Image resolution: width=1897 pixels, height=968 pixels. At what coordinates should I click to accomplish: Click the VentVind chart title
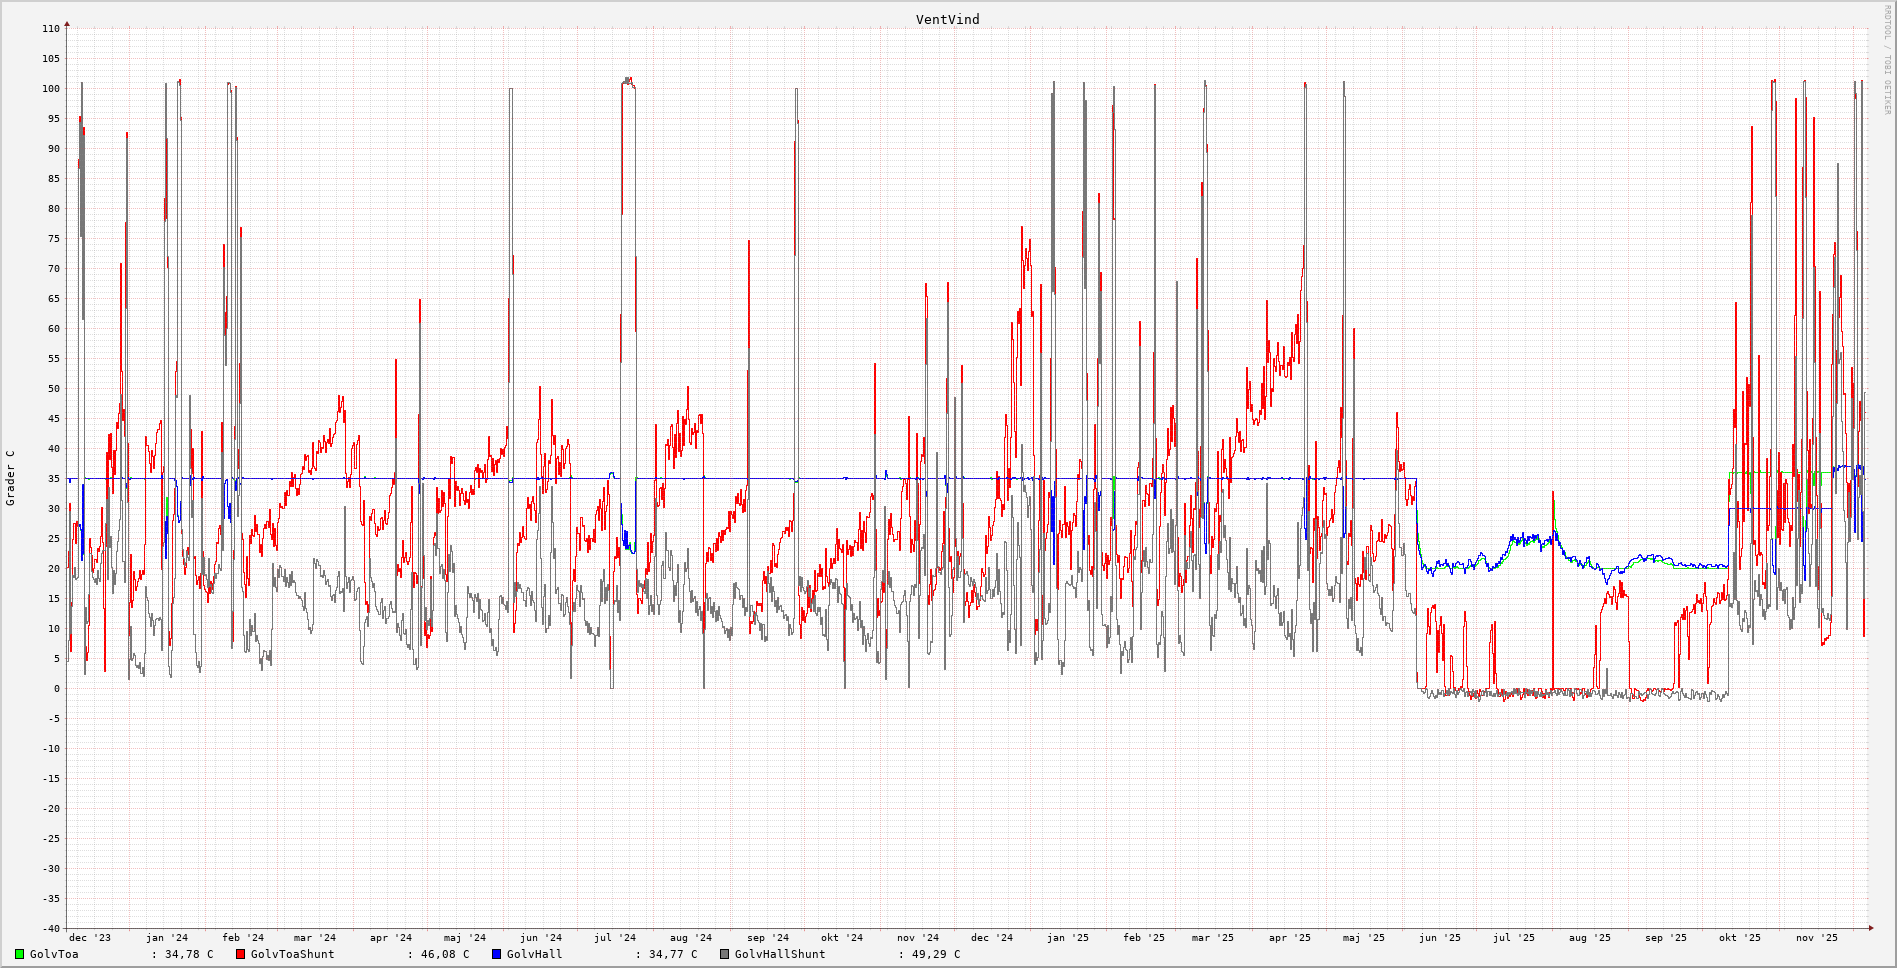pyautogui.click(x=947, y=19)
